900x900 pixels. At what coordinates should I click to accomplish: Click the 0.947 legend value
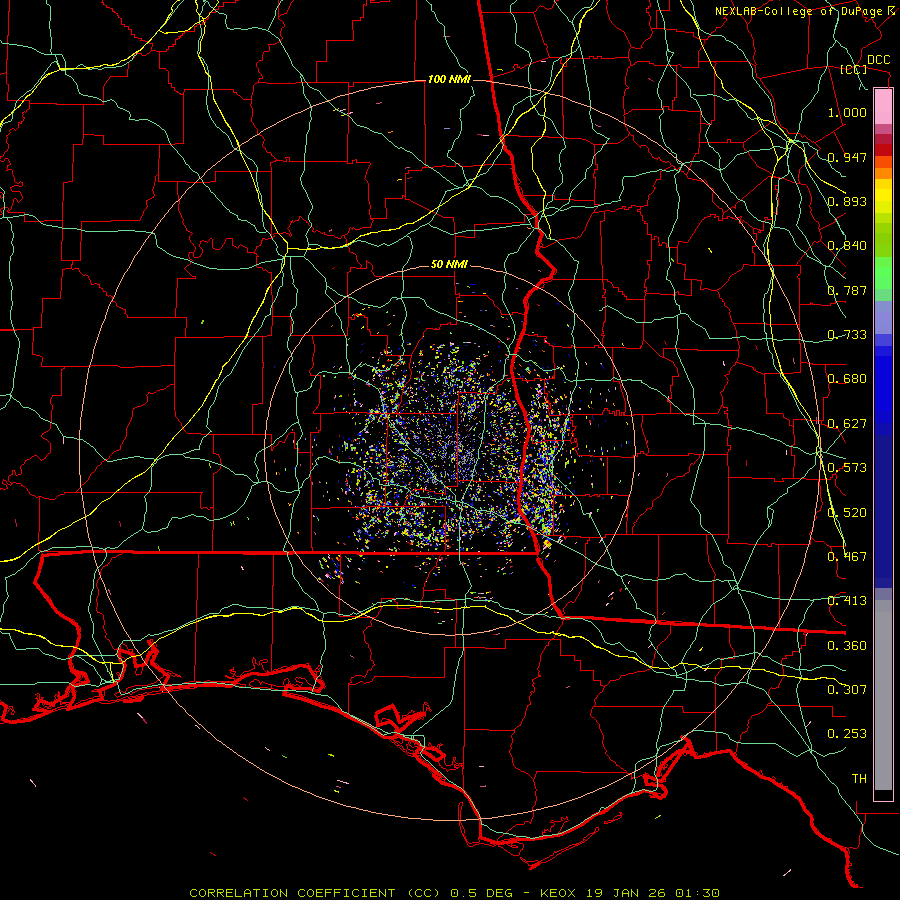pyautogui.click(x=847, y=157)
